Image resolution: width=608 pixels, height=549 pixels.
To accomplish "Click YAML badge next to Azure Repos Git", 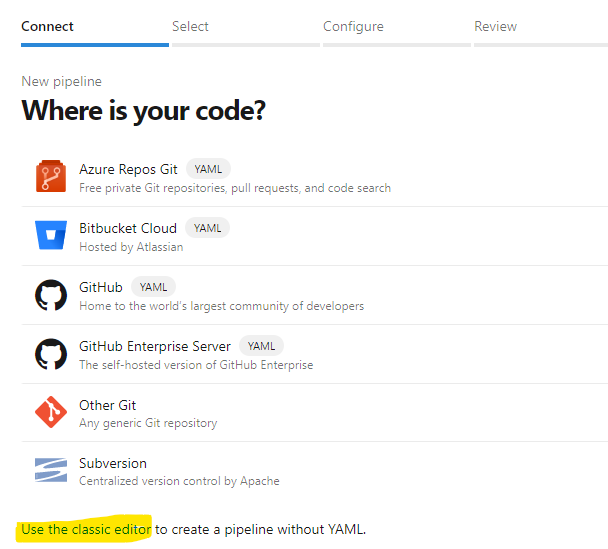I will 208,169.
